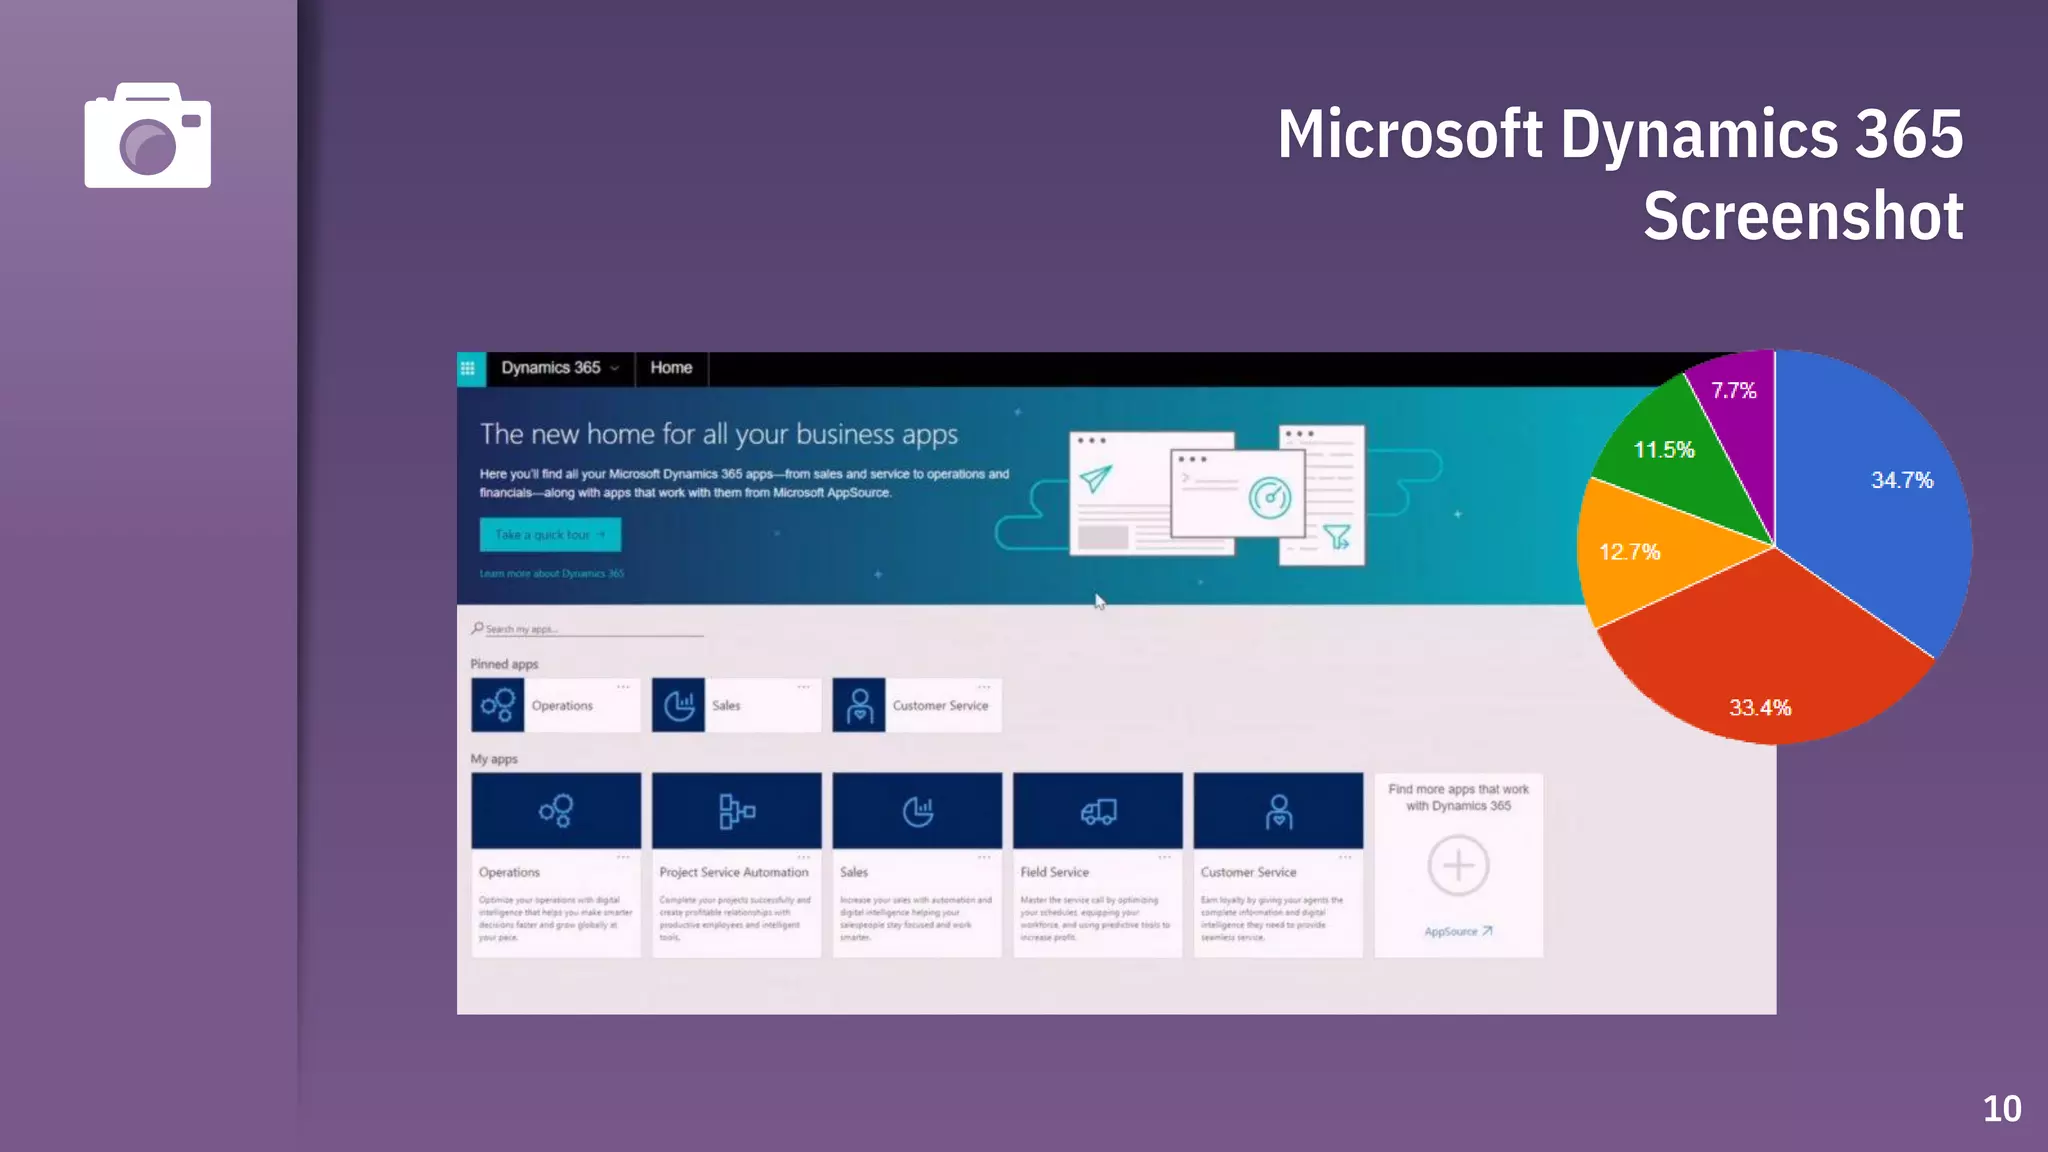This screenshot has width=2048, height=1152.
Task: Open more options for Customer Service My apps tile
Action: pyautogui.click(x=1345, y=857)
